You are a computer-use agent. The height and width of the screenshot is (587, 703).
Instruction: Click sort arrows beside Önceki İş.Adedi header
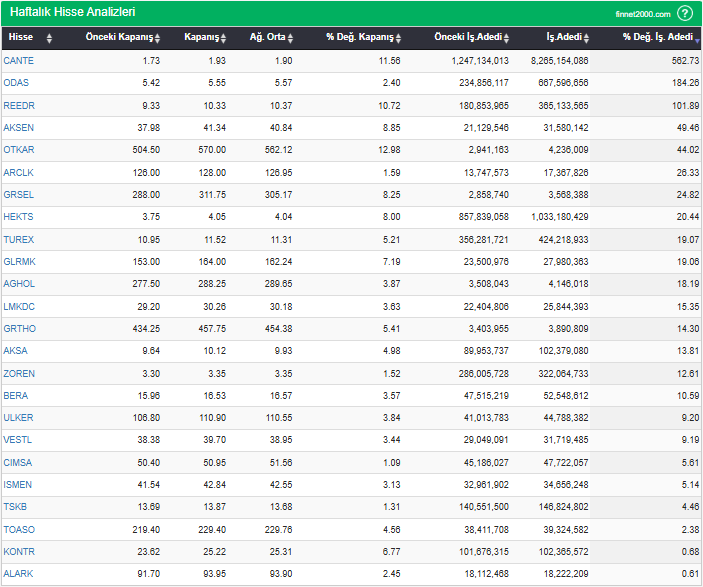[x=506, y=38]
